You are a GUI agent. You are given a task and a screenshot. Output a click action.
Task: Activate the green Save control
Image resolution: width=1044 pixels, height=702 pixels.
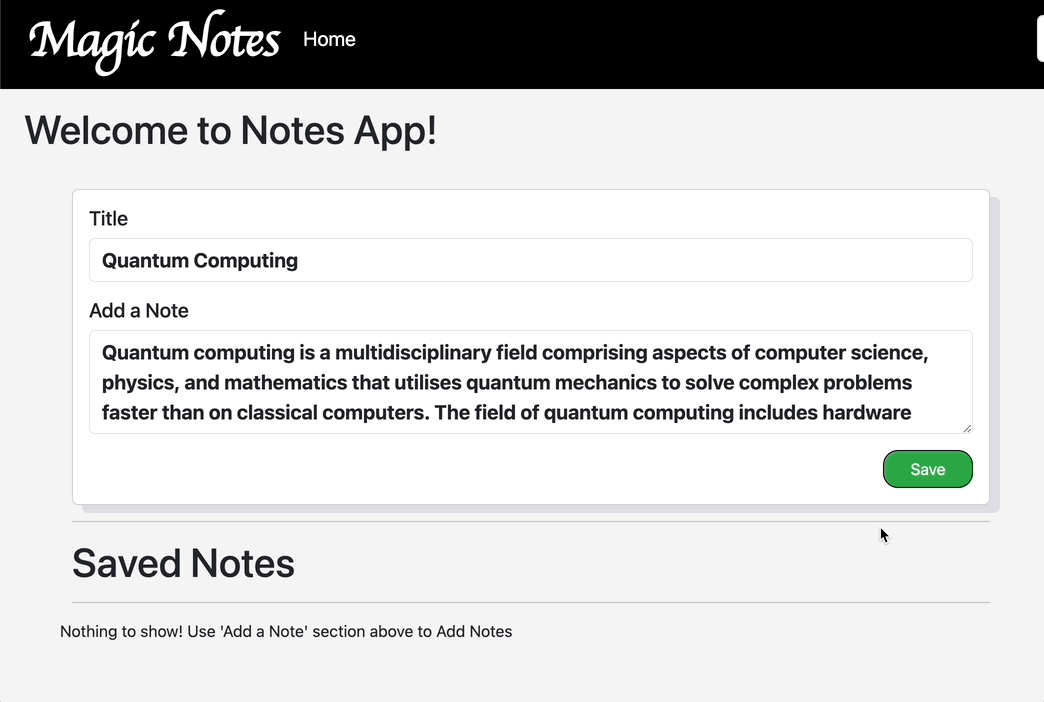(927, 469)
